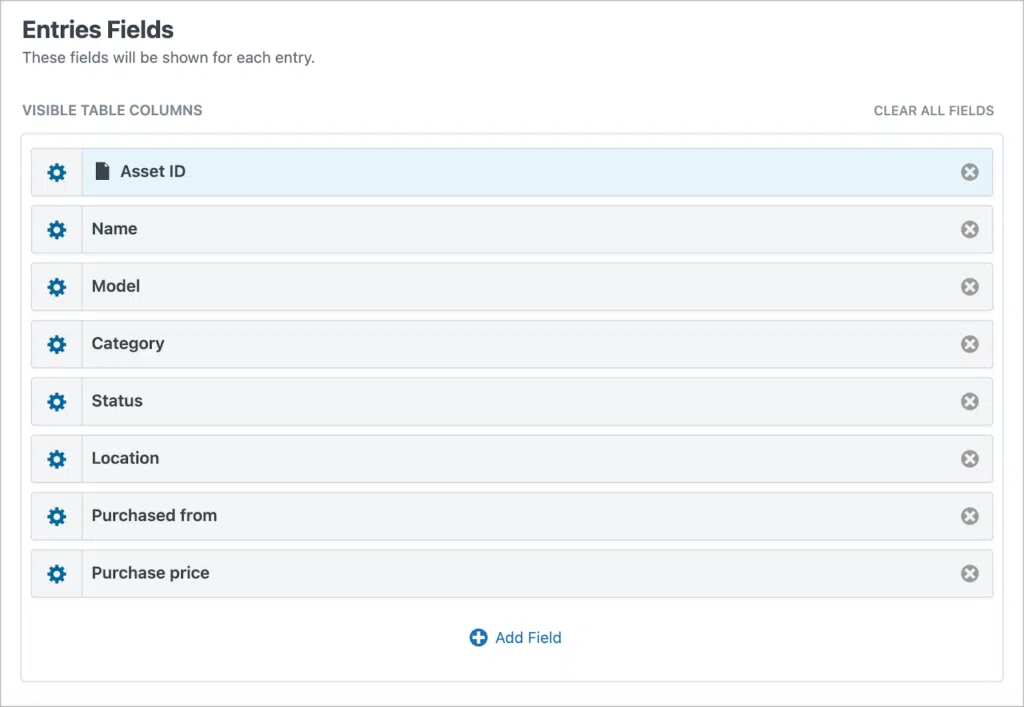The image size is (1024, 707).
Task: Open settings gear for Asset ID field
Action: point(57,172)
